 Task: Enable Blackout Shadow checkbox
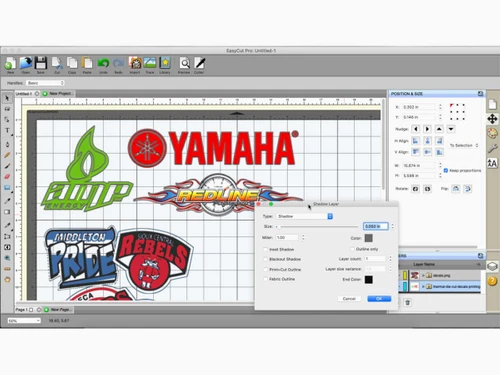click(x=266, y=259)
